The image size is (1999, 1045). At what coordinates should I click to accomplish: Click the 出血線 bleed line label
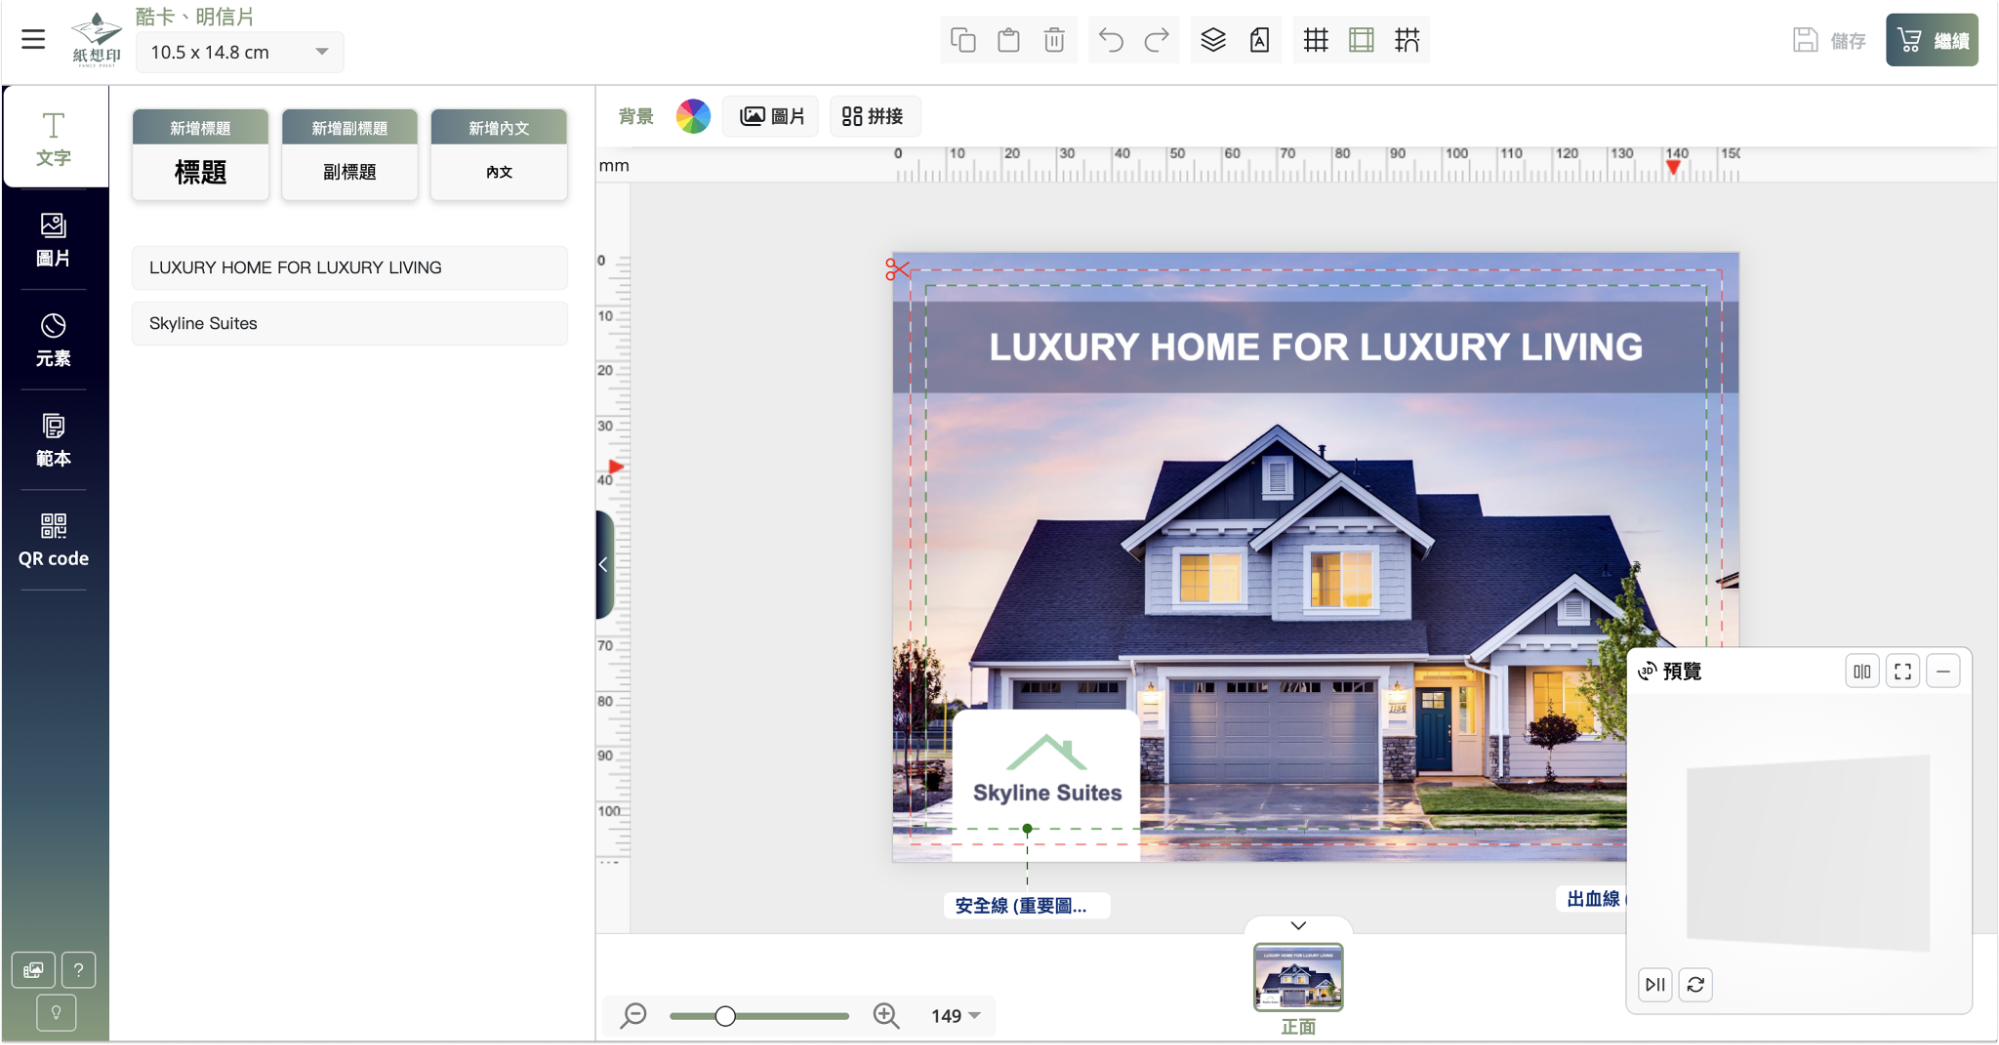[1593, 899]
